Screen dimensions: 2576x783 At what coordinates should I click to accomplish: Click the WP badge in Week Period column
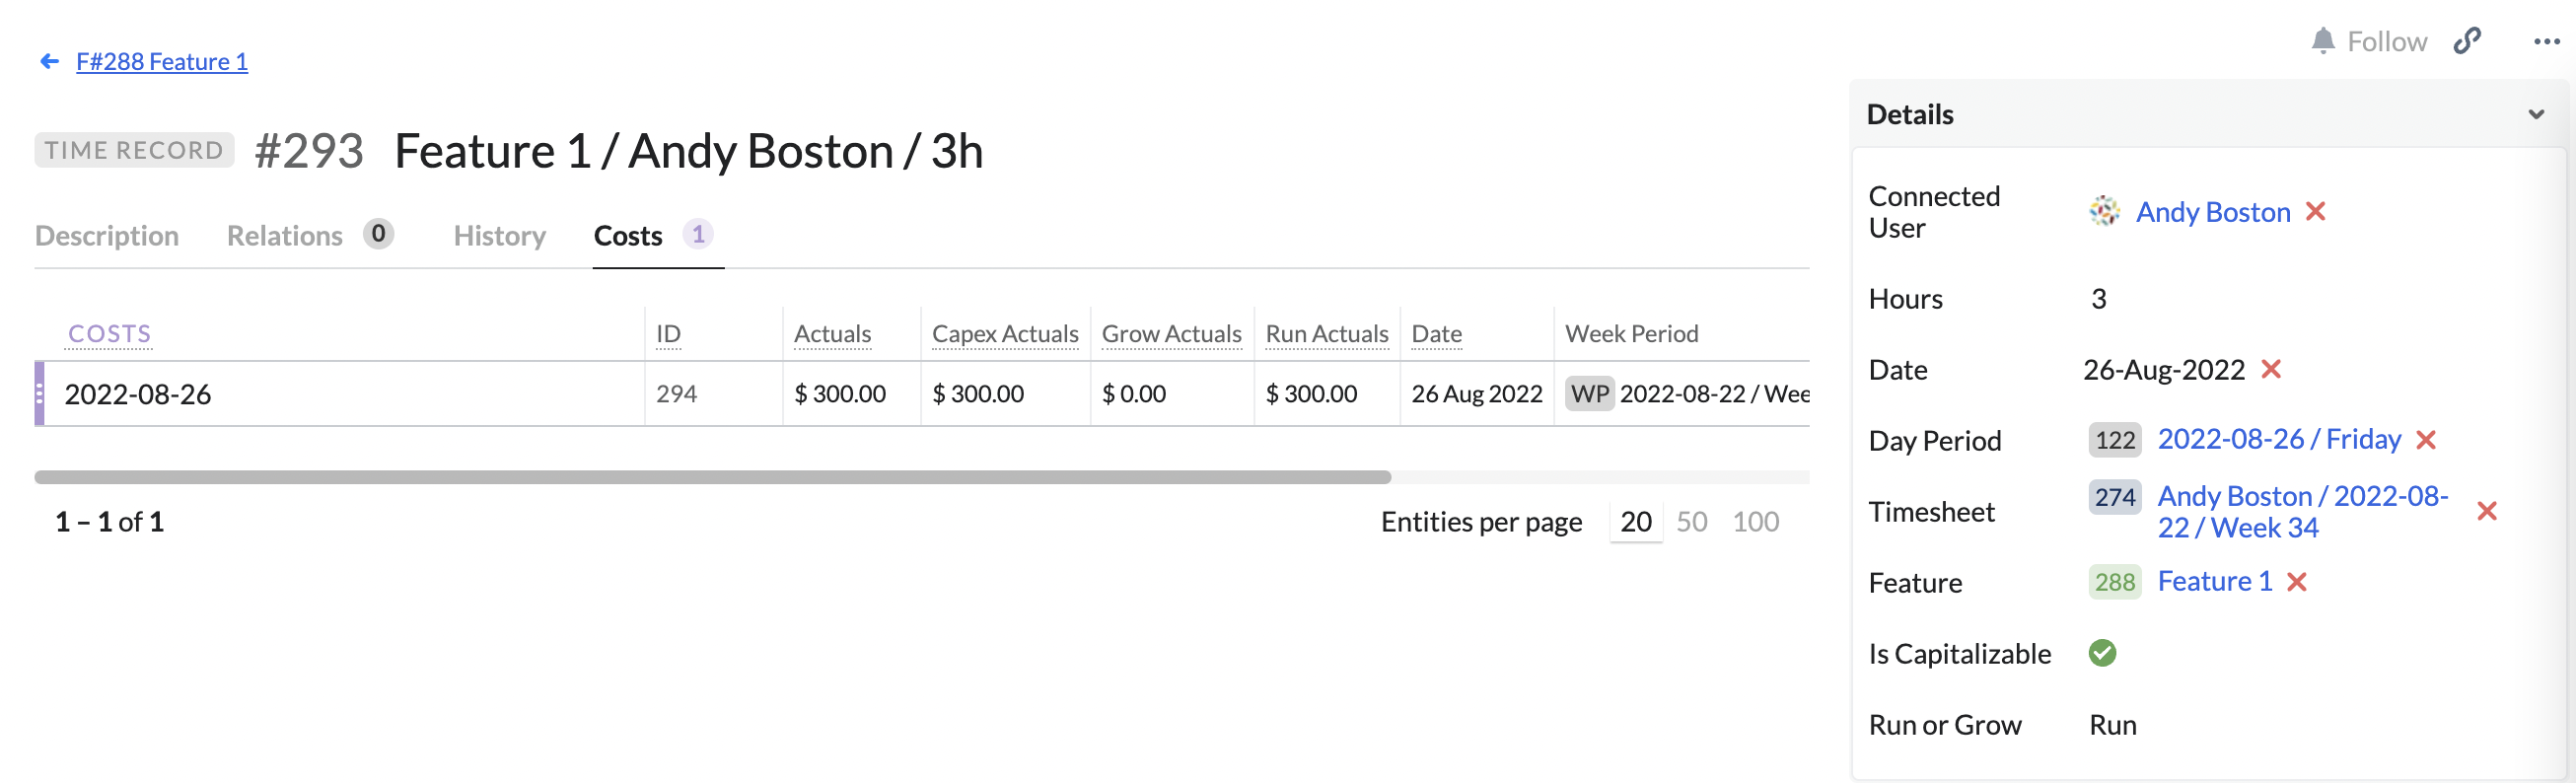pos(1589,393)
